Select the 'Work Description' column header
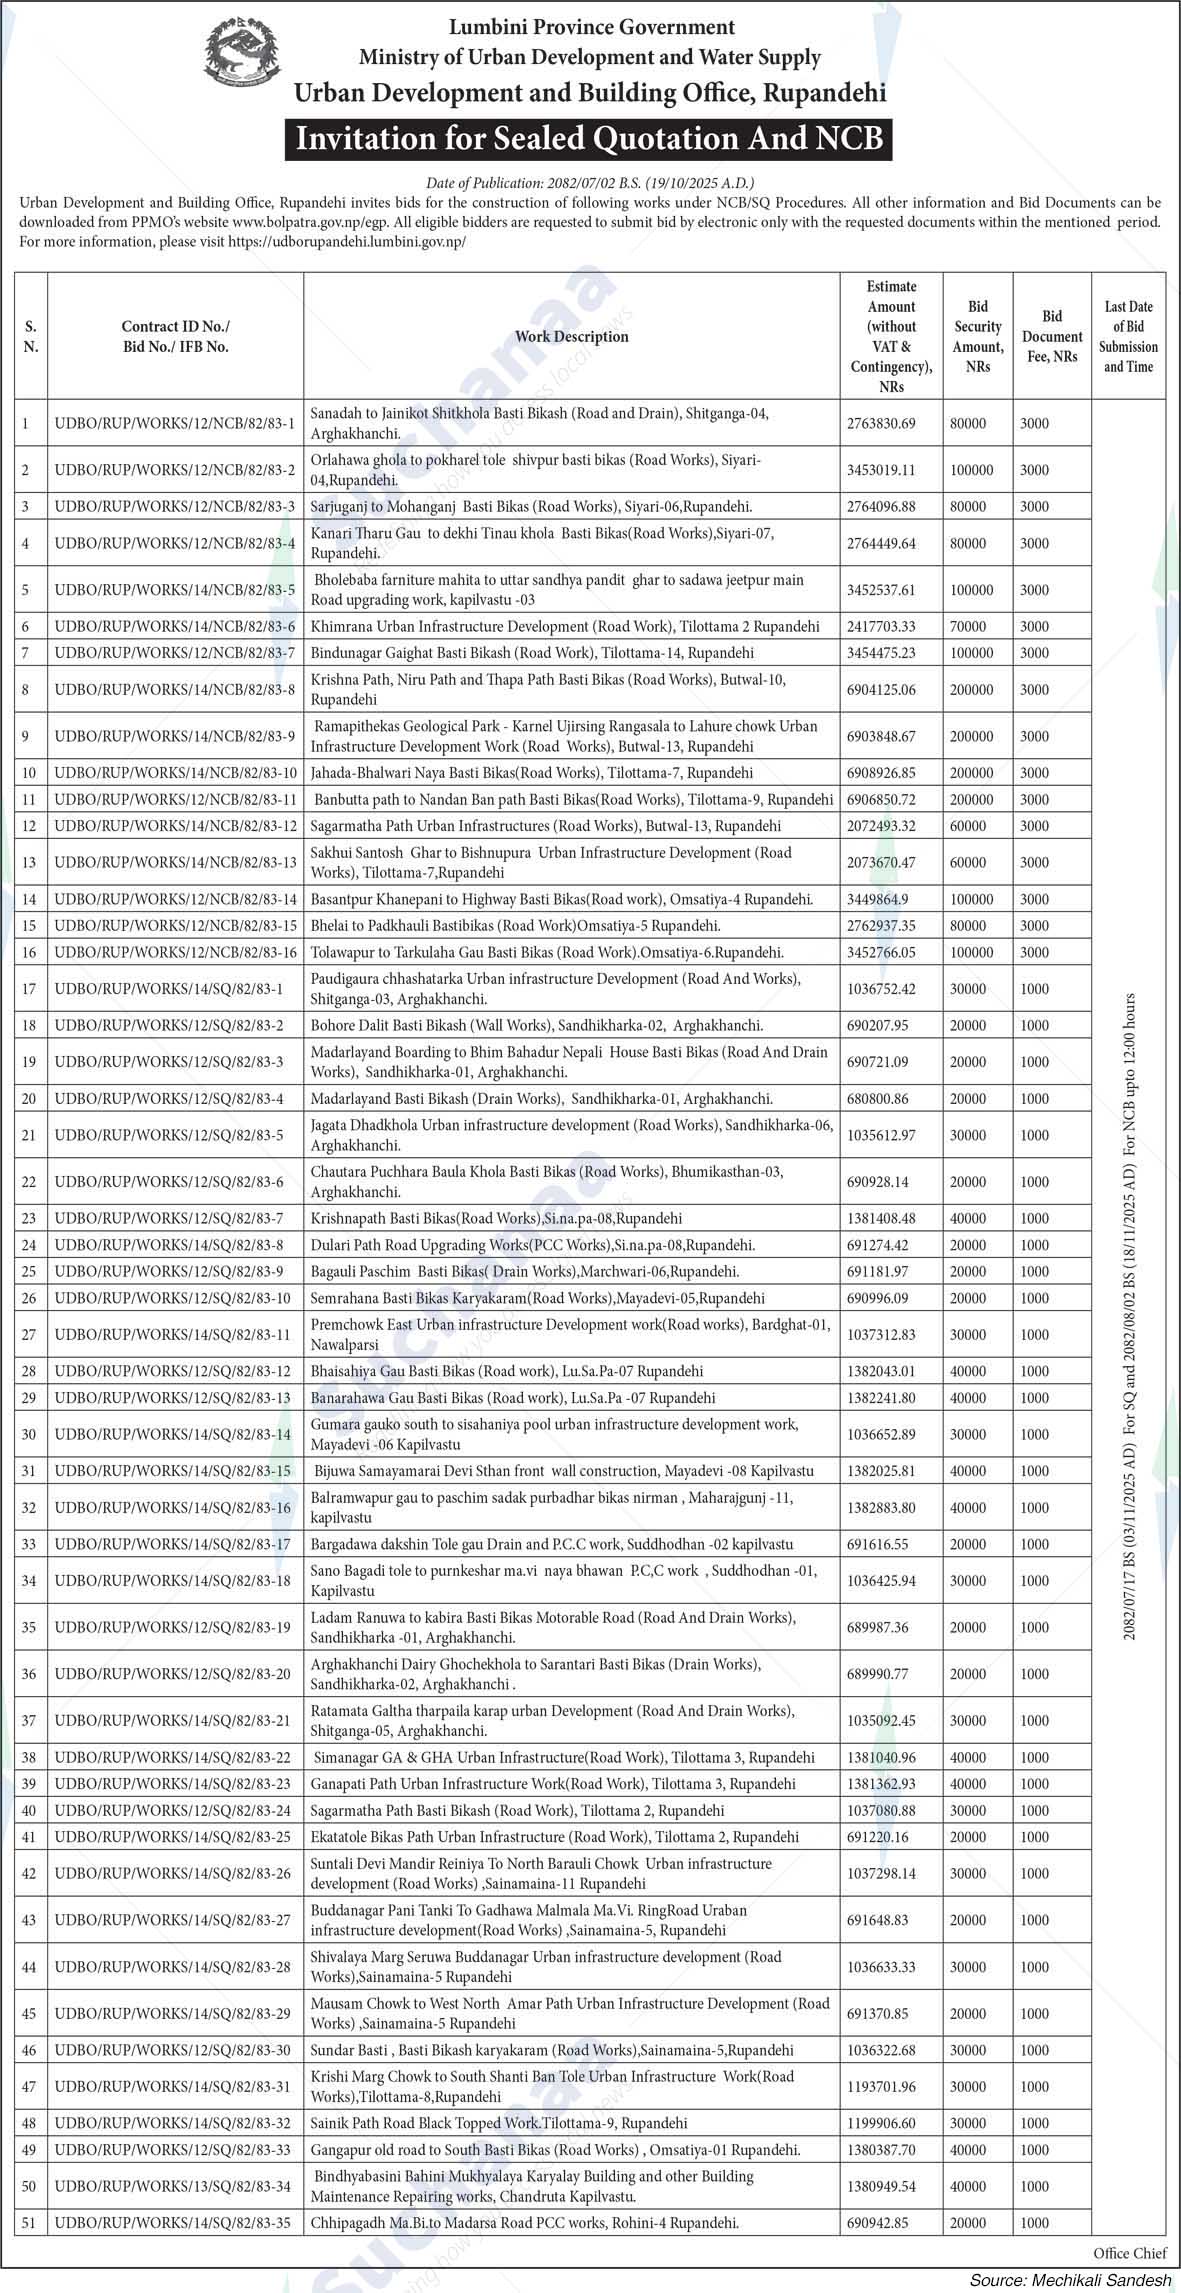1181x2293 pixels. click(571, 336)
